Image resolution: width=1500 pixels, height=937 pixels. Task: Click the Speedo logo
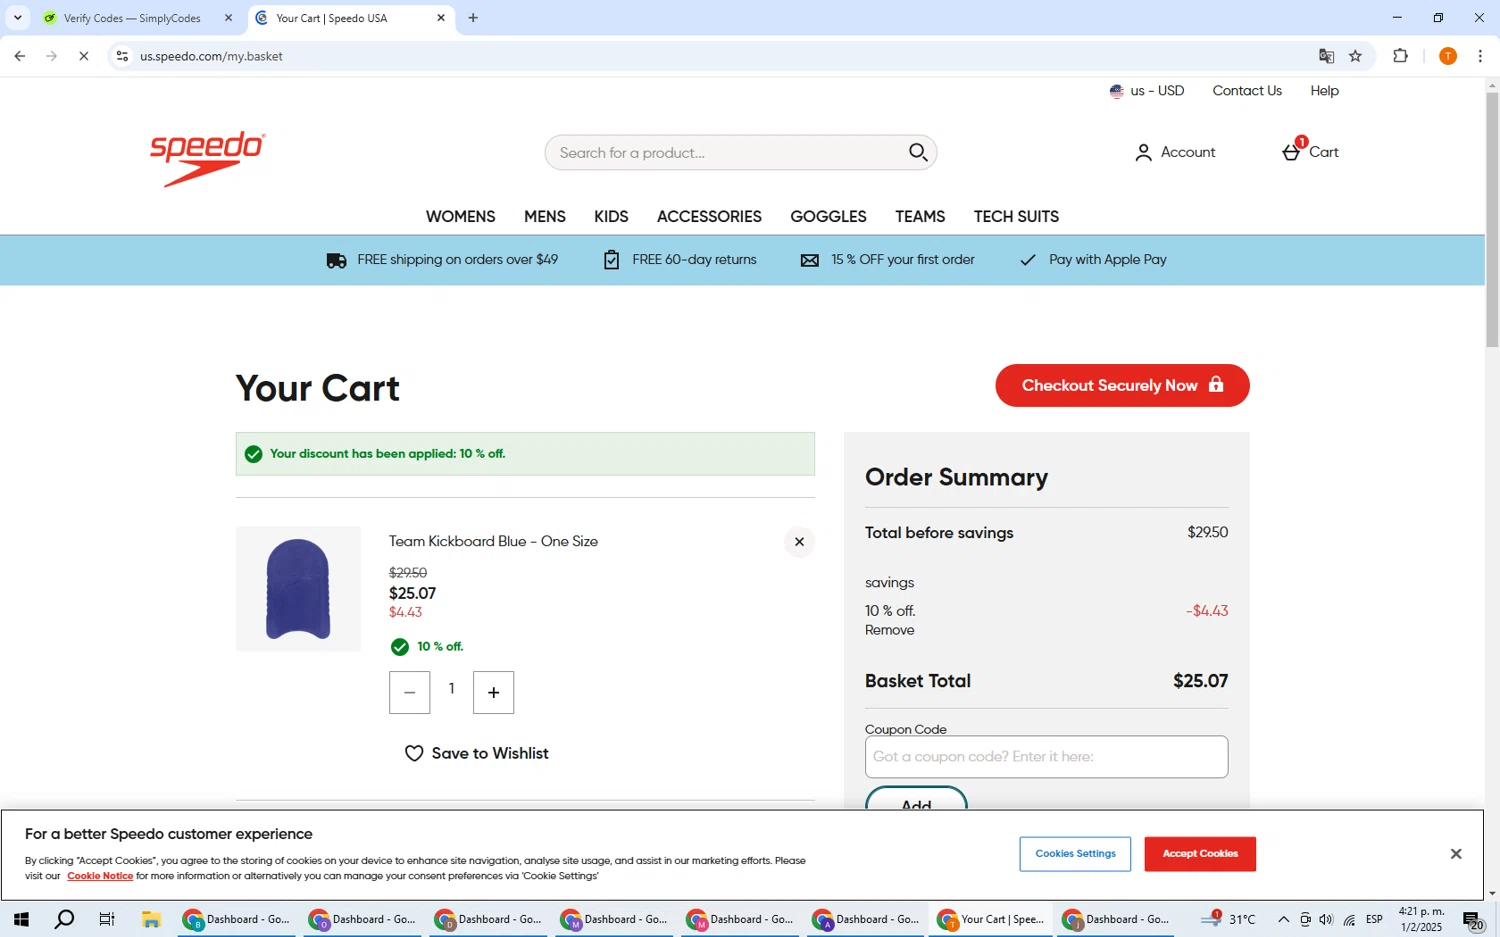pos(207,158)
